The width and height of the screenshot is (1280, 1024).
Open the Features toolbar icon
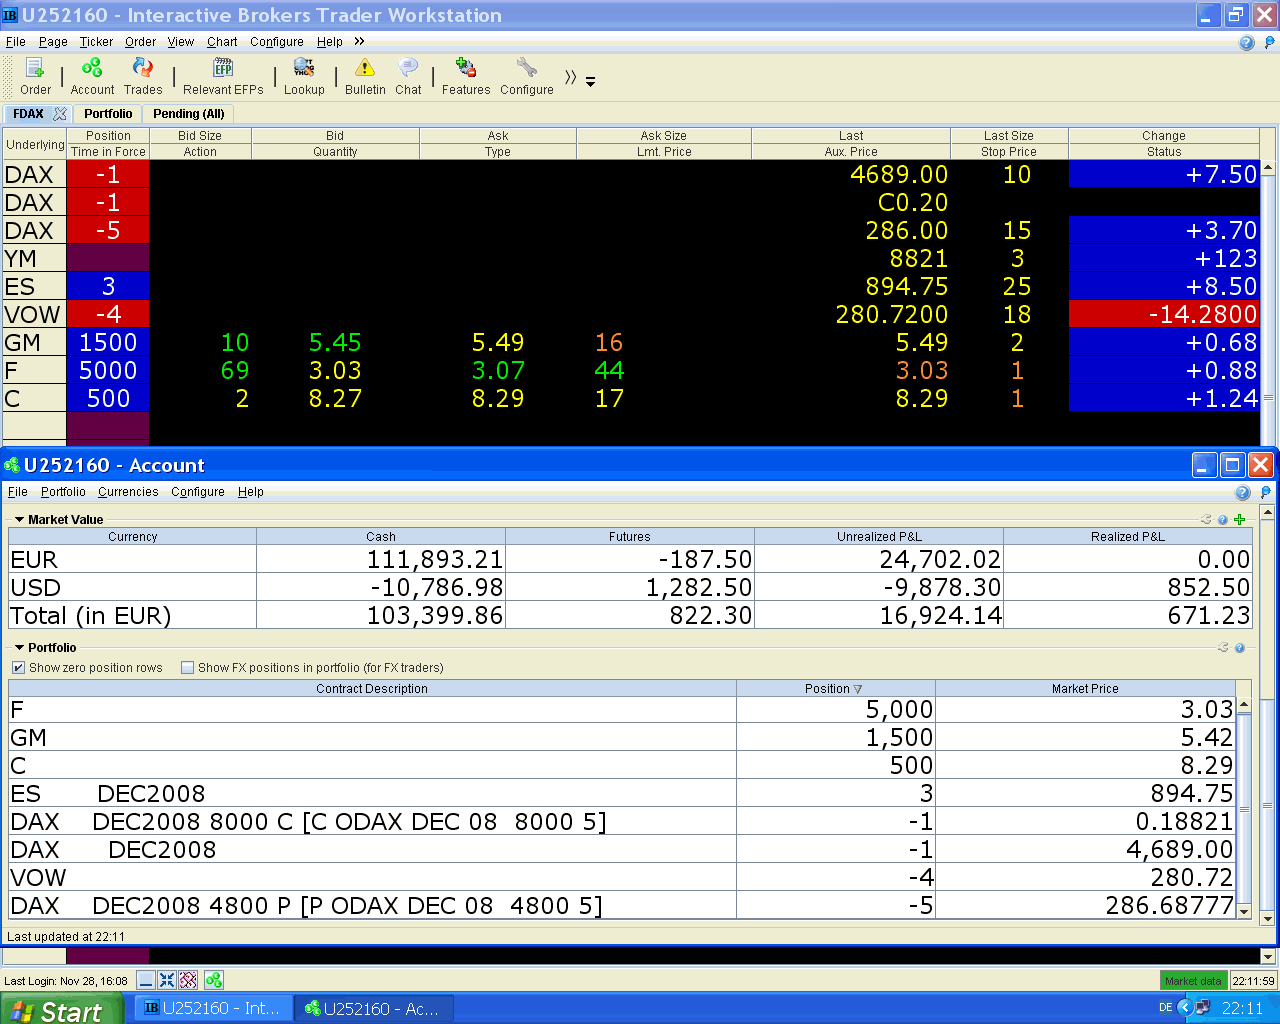(466, 76)
